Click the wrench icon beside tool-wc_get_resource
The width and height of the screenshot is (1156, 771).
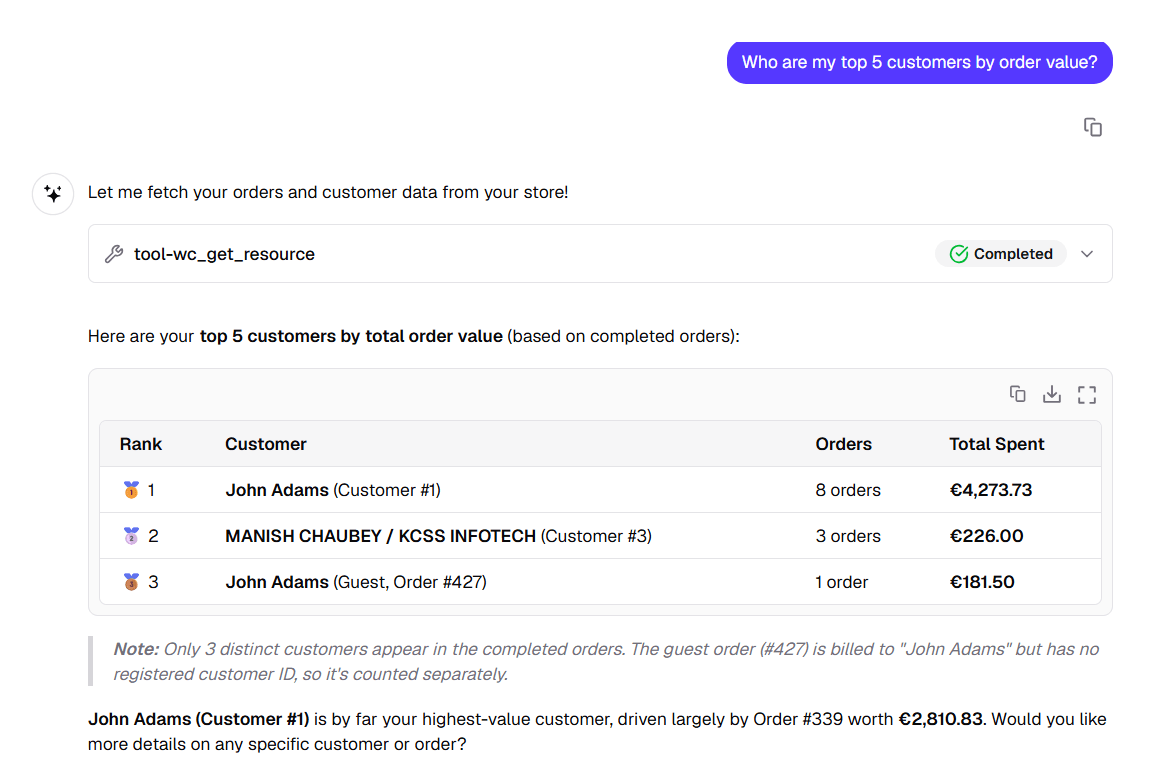[x=114, y=254]
